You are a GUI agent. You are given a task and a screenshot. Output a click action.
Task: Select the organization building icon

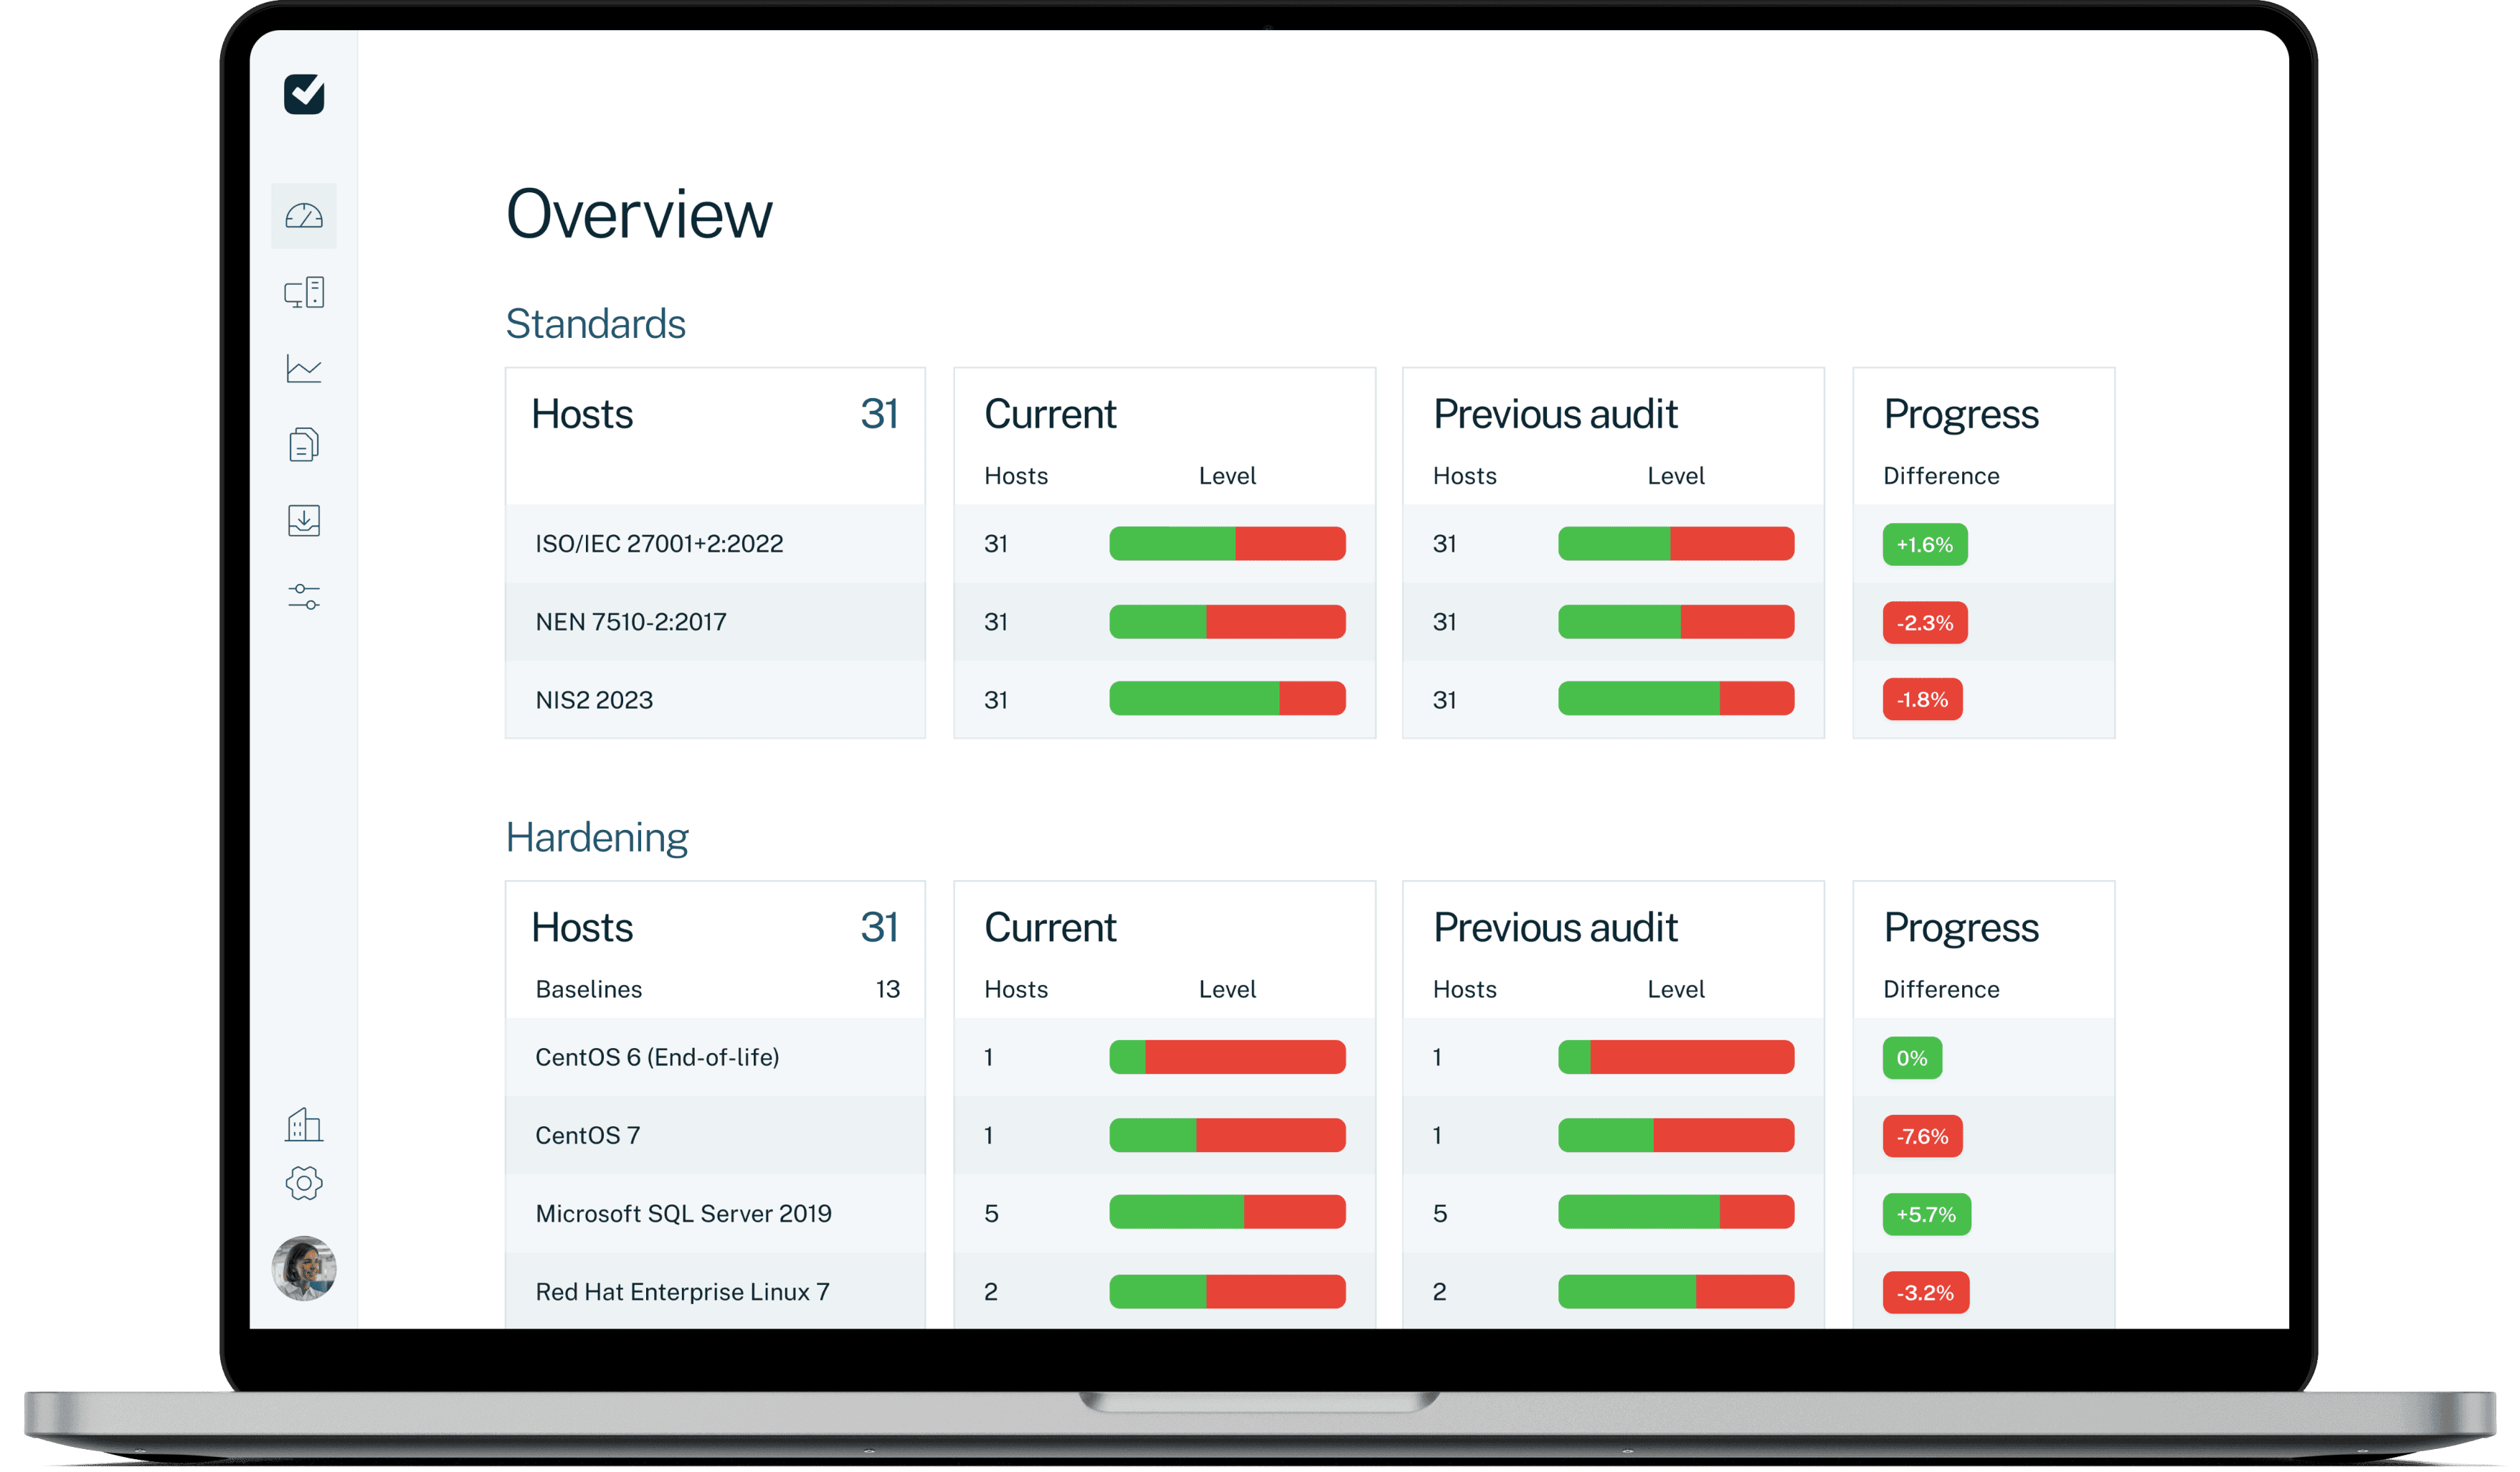305,1125
